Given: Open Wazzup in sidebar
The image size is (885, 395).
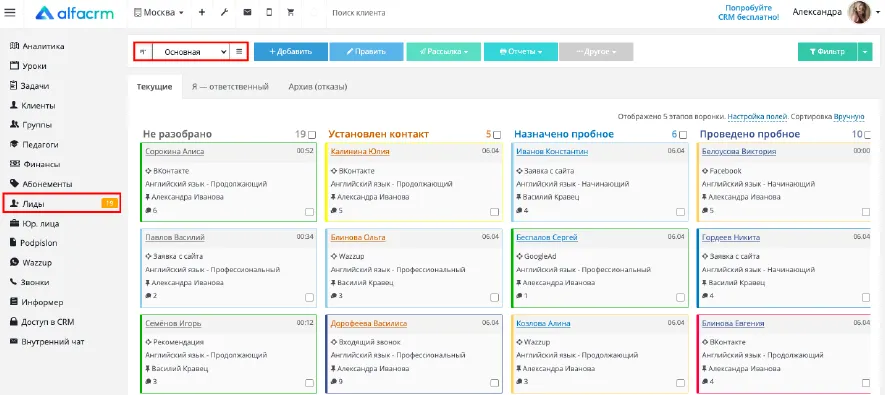Looking at the screenshot, I should coord(32,262).
